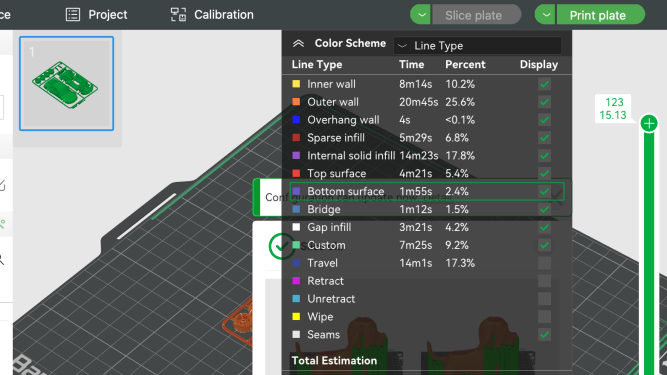Click the Project list icon
667x375 pixels.
73,15
